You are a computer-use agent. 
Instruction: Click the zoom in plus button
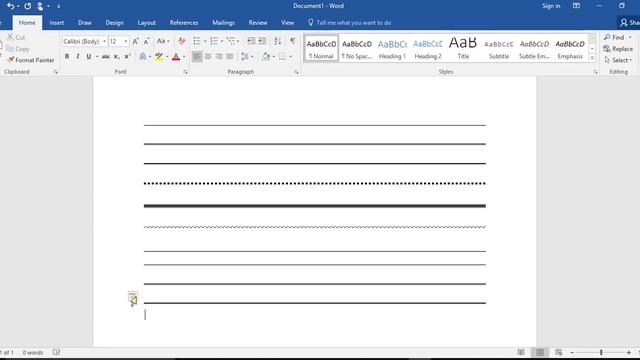pyautogui.click(x=629, y=352)
